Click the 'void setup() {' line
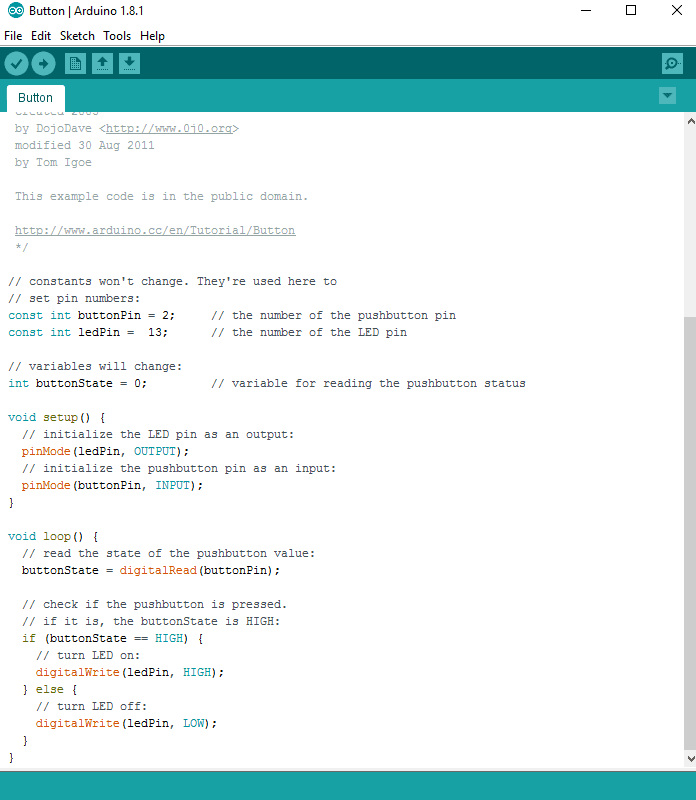The height and width of the screenshot is (800, 696). 57,417
